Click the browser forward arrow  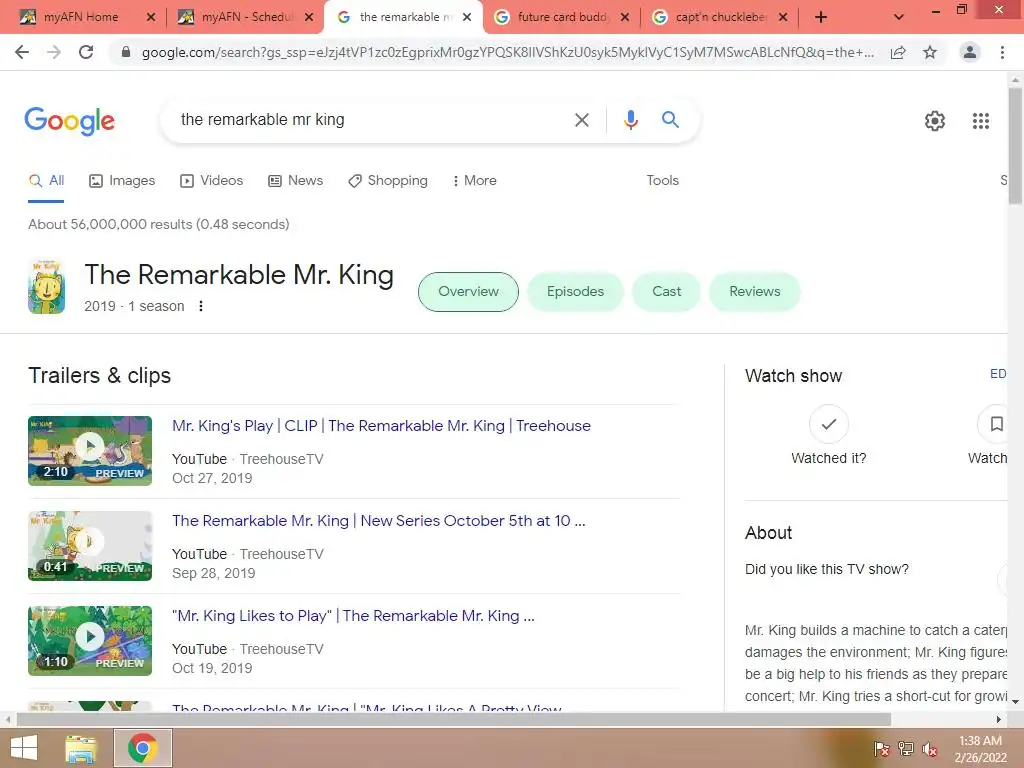(54, 52)
